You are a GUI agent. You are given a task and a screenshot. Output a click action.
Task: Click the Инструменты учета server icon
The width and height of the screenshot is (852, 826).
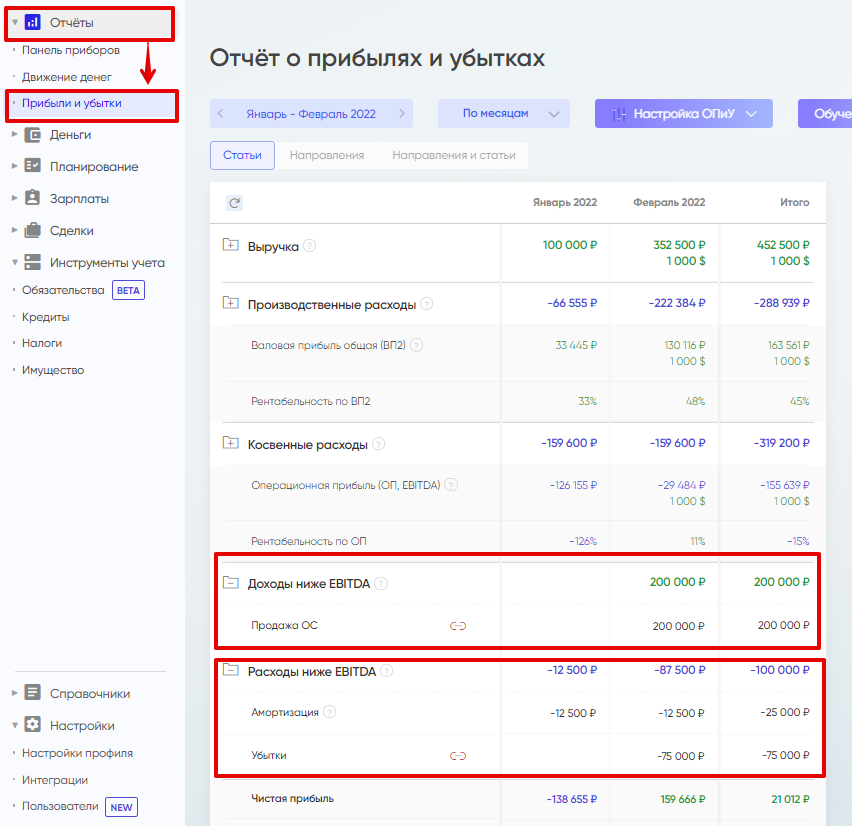33,262
